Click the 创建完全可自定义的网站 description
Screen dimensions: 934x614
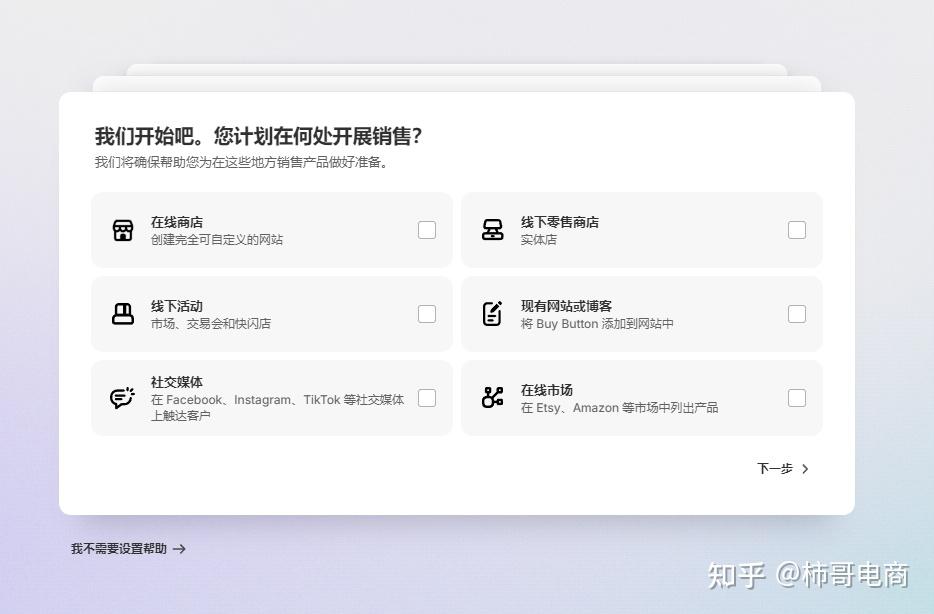click(x=217, y=239)
